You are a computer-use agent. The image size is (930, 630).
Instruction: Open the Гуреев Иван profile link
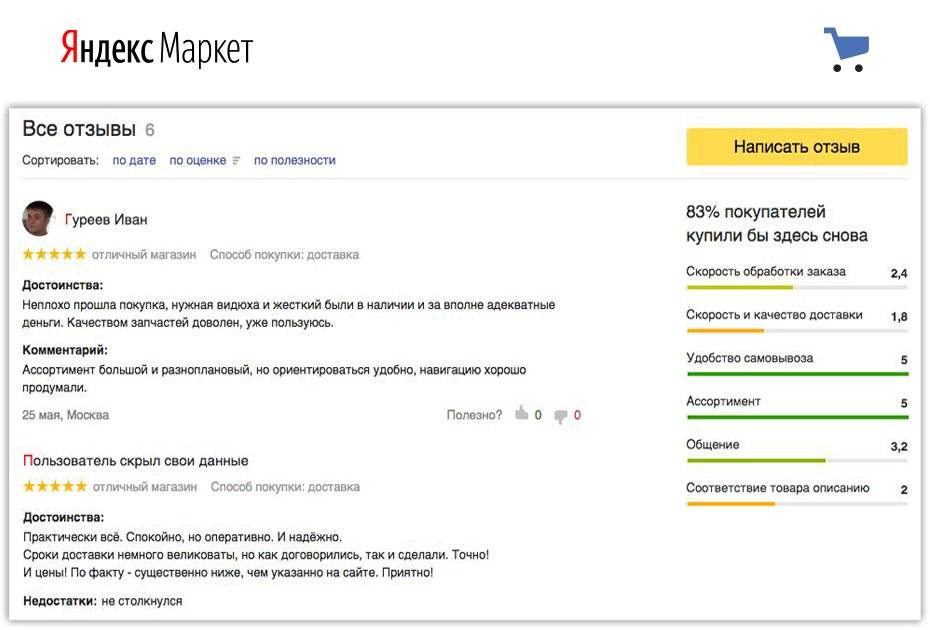click(x=106, y=219)
